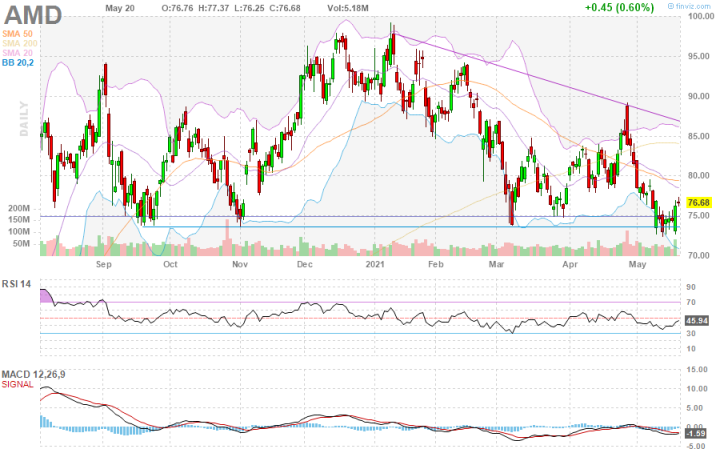Click the Sep month axis label

point(103,264)
